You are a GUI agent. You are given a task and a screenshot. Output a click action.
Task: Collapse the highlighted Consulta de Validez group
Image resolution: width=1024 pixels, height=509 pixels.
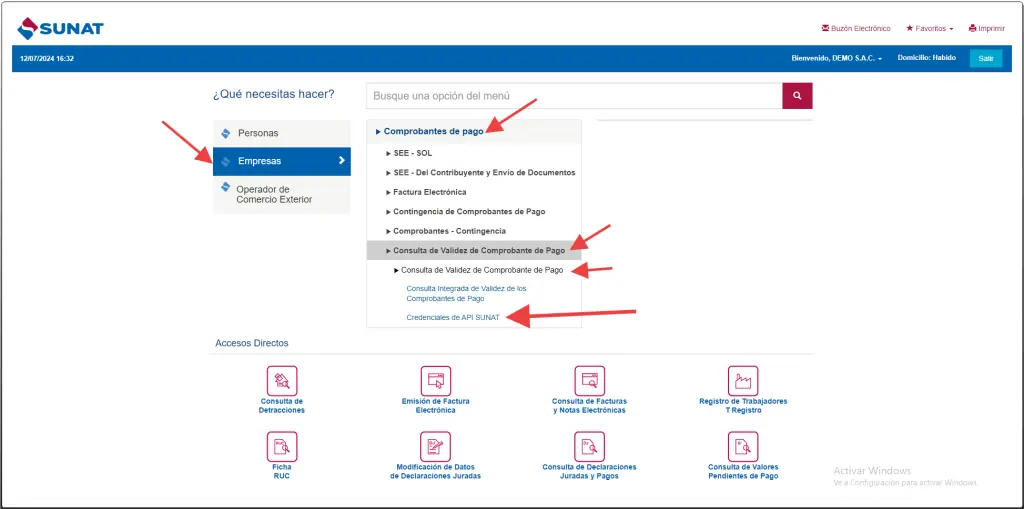point(473,250)
